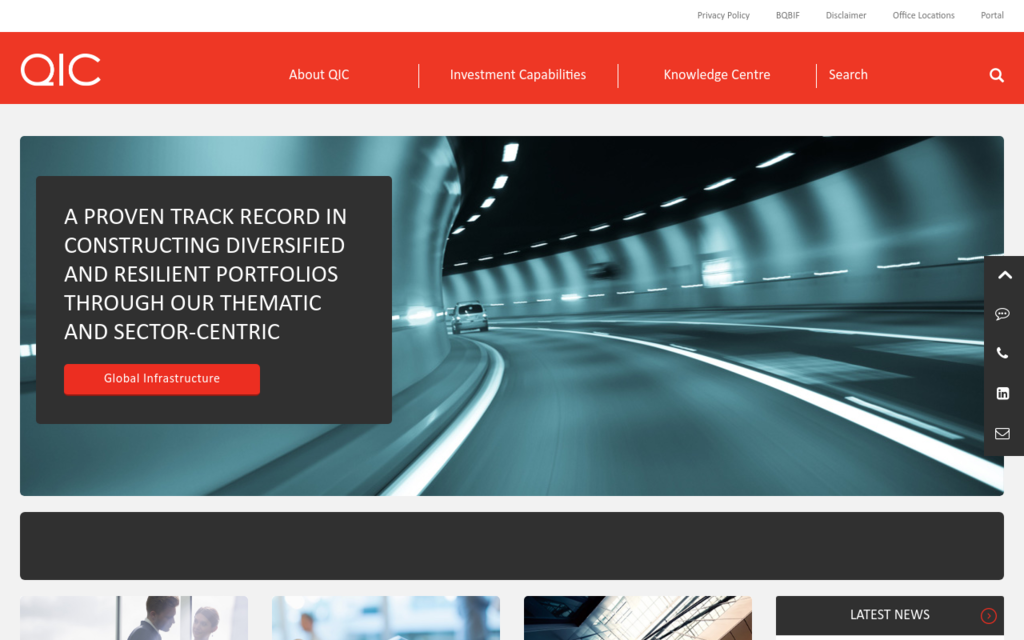Click the red arrow icon beside Latest News
1024x640 pixels.
point(988,616)
